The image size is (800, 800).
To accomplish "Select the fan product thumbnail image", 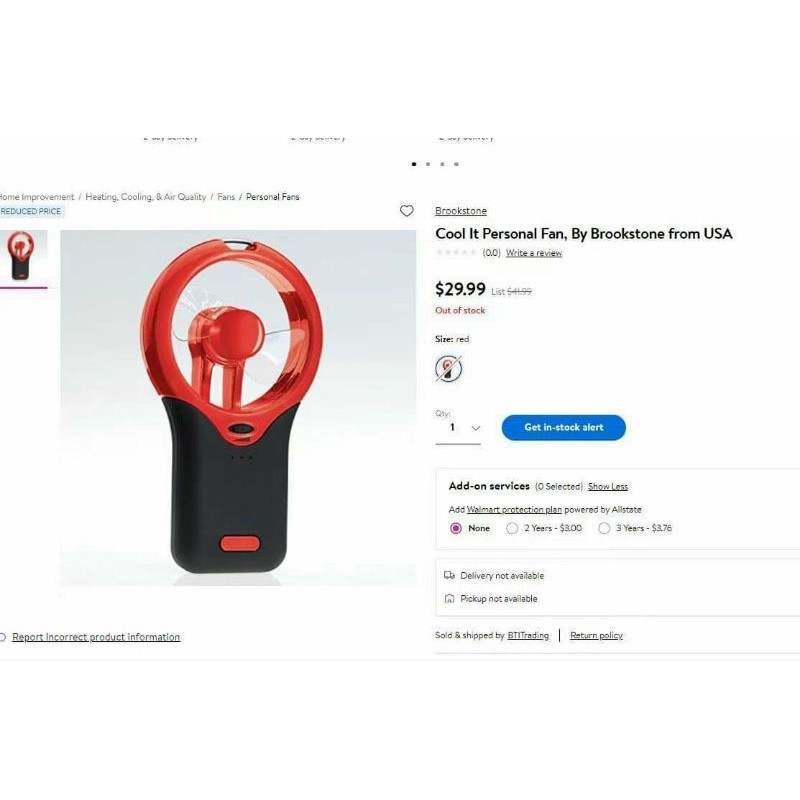I will [x=23, y=256].
